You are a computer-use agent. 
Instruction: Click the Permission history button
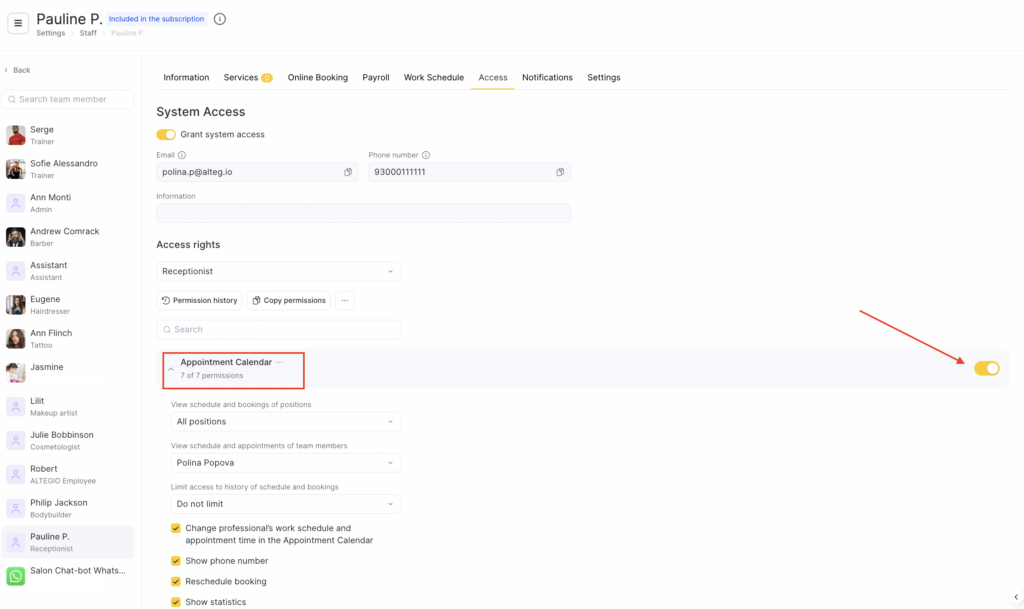pos(199,300)
